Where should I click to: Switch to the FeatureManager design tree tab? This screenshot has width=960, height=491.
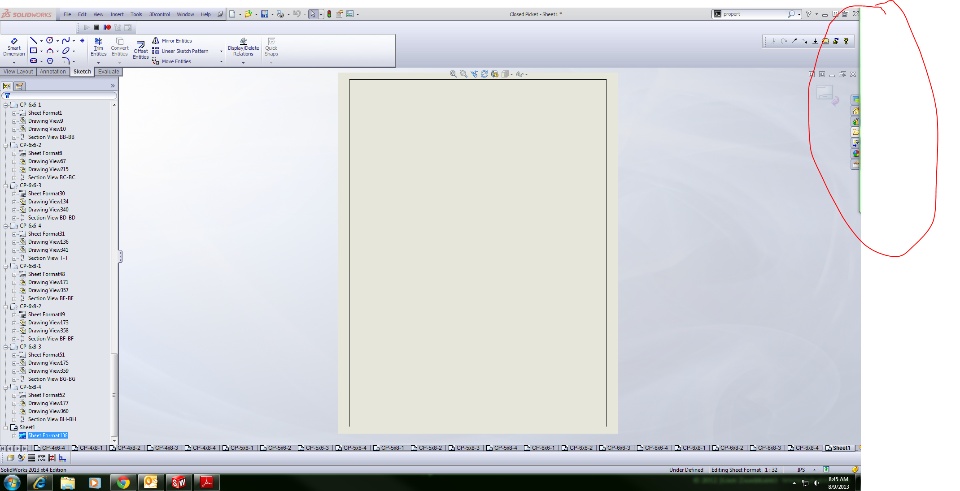click(7, 86)
